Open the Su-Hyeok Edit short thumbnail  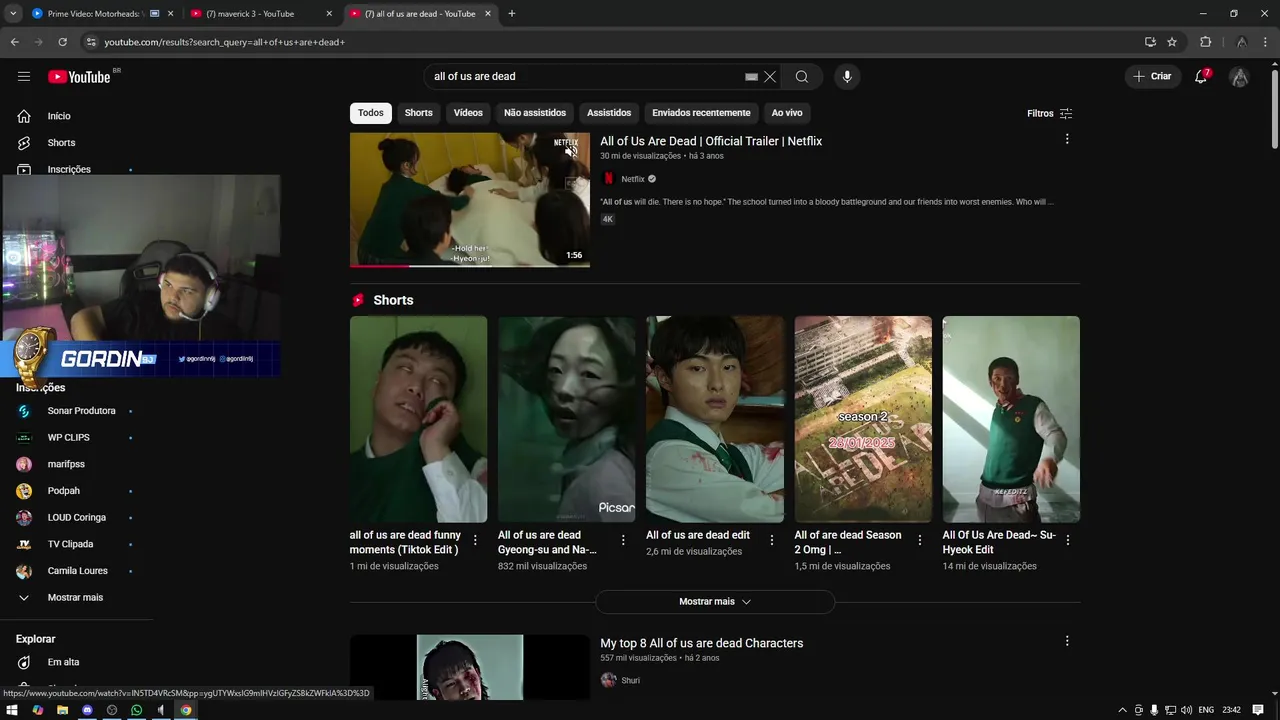(x=1011, y=419)
